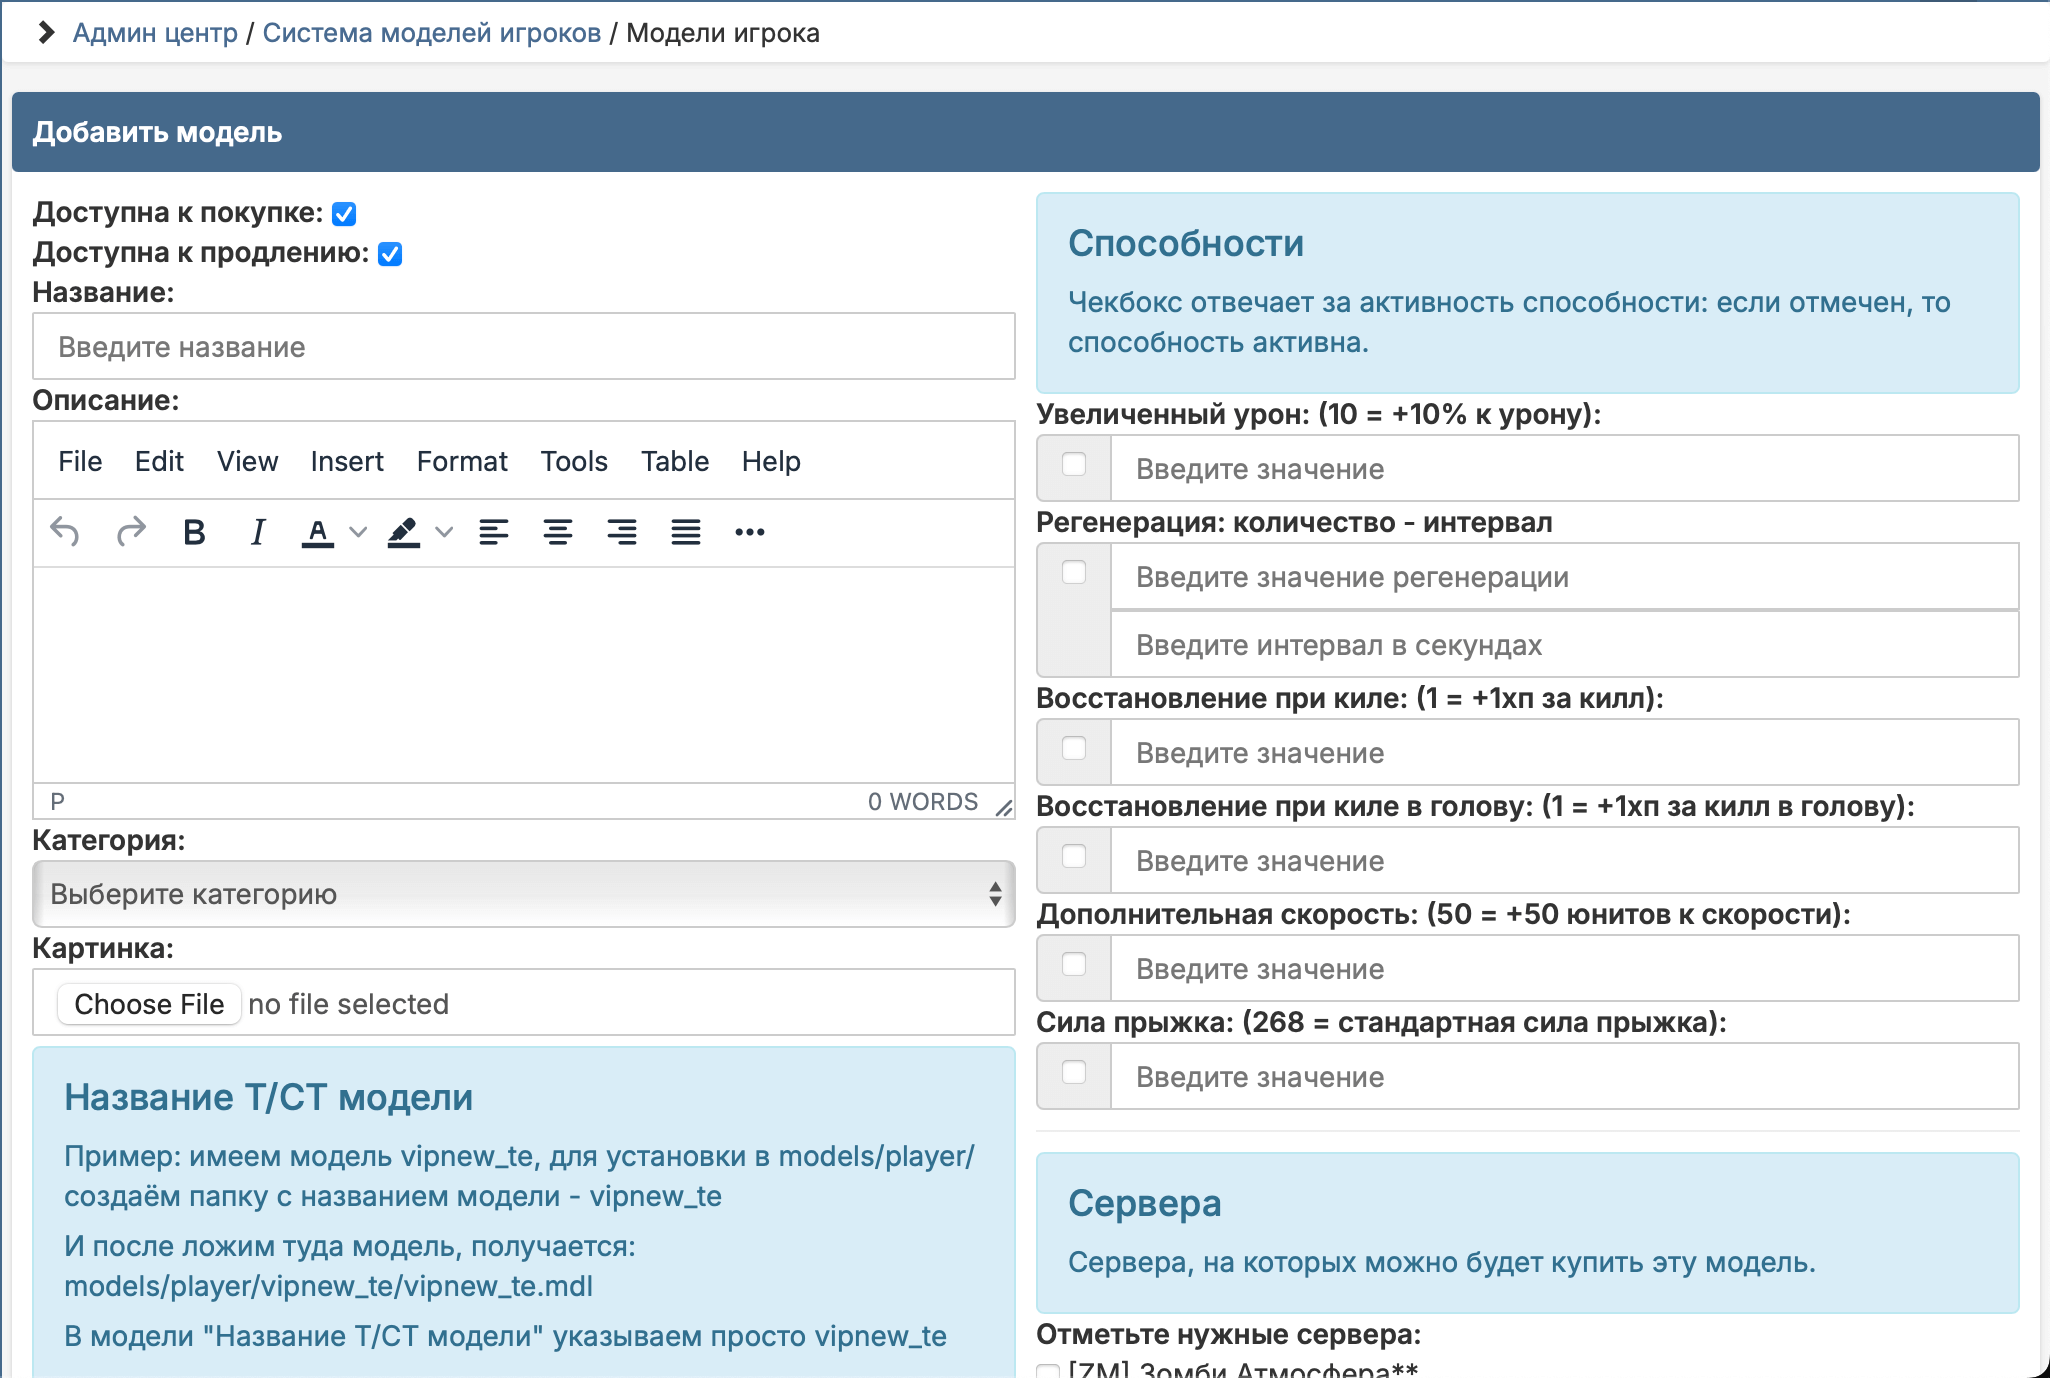Click the Undo icon in the editor toolbar
Screen dimensions: 2050x1378
click(66, 532)
